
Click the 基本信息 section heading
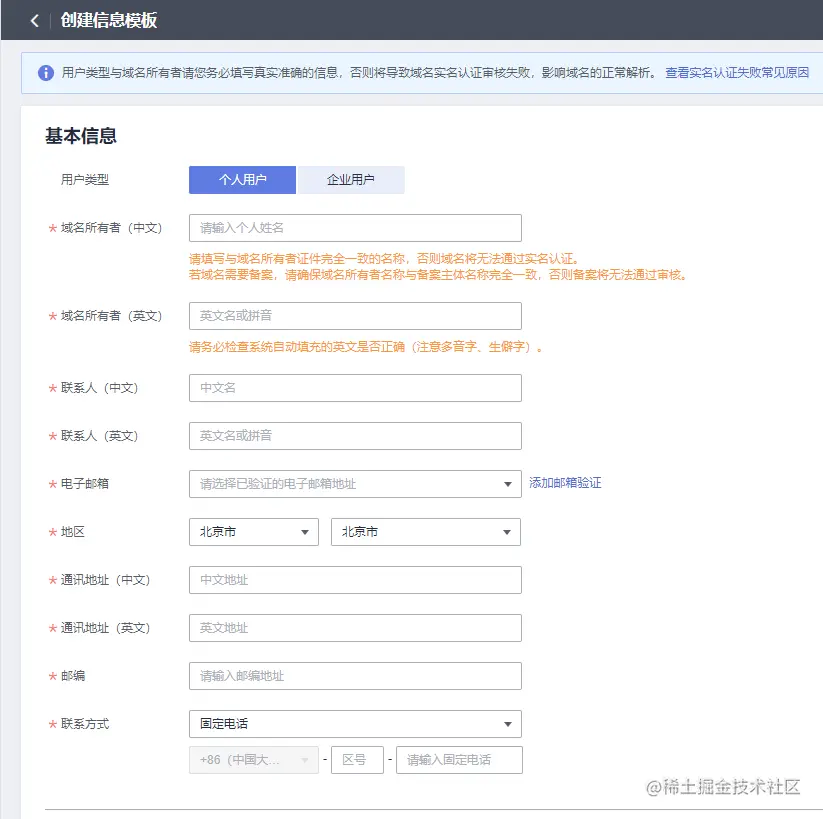(81, 136)
